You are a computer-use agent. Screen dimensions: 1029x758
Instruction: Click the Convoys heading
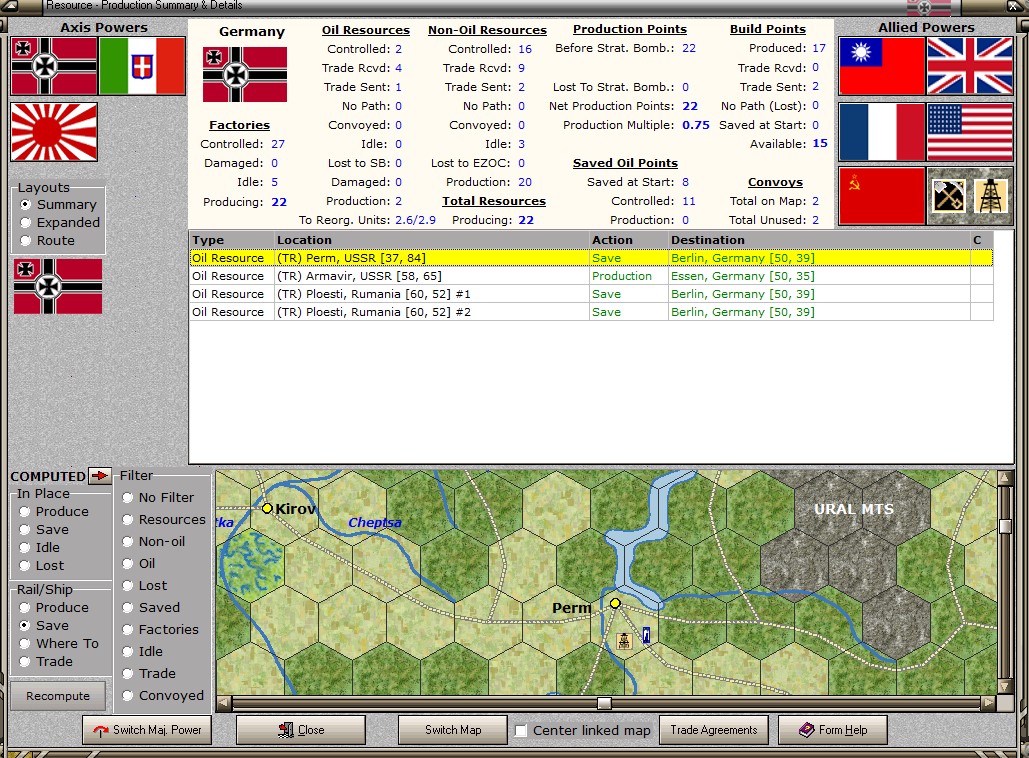coord(775,182)
